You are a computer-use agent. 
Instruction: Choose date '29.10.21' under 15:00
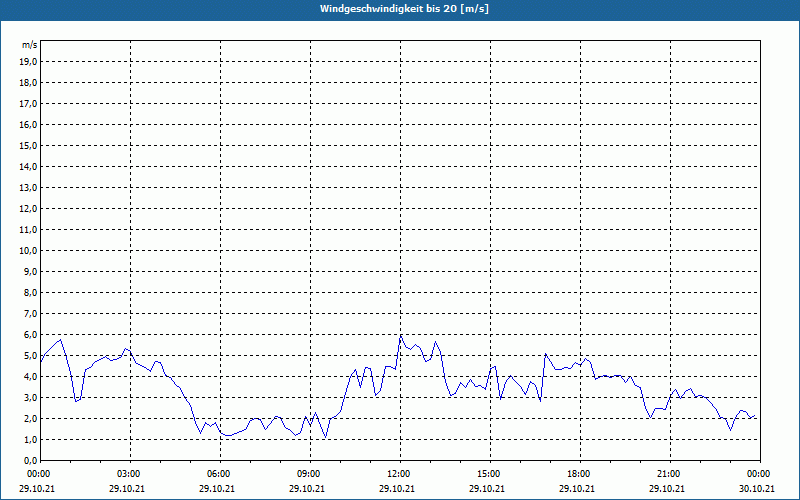tap(487, 488)
